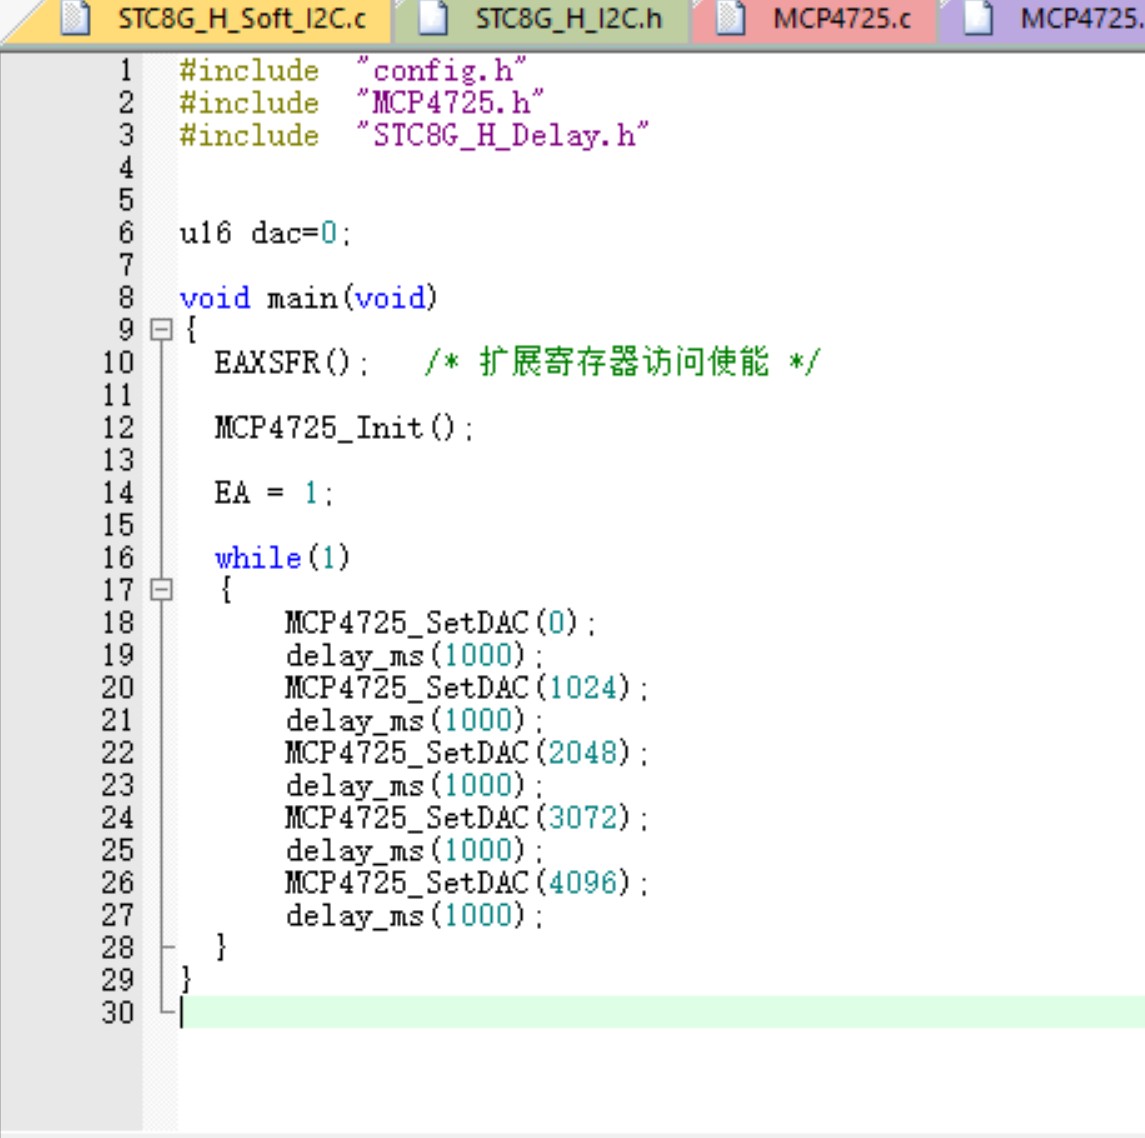Click the "config.h" include string

[x=442, y=71]
